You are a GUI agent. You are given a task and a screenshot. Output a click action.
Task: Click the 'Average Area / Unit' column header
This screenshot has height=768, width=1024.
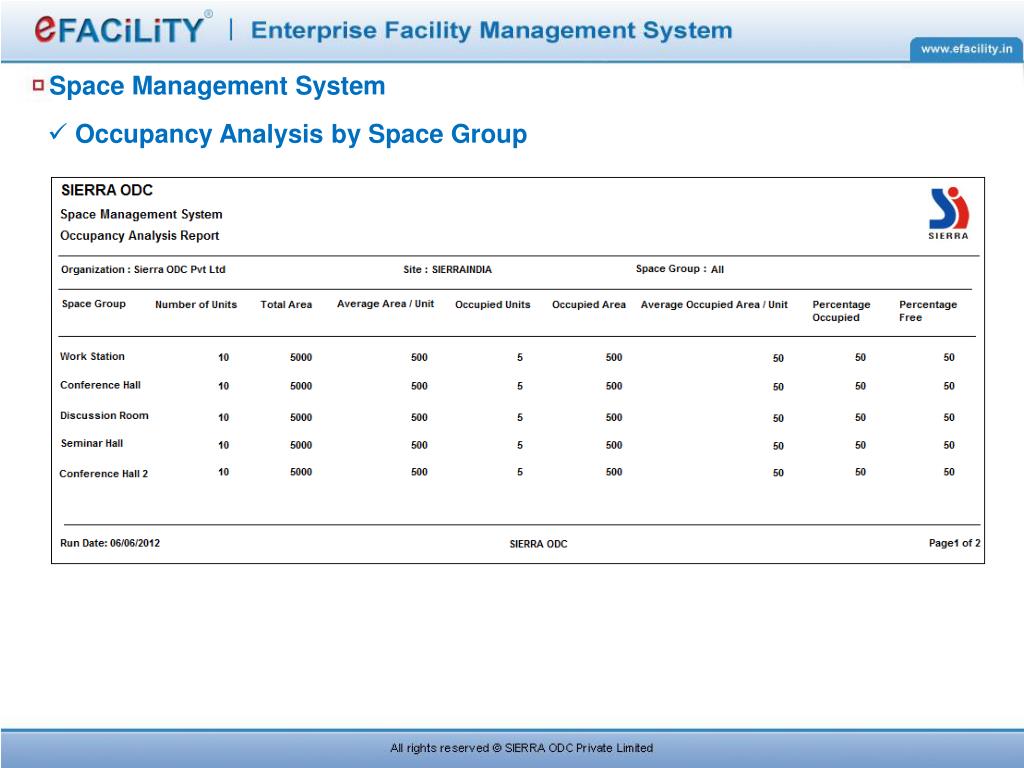point(385,304)
